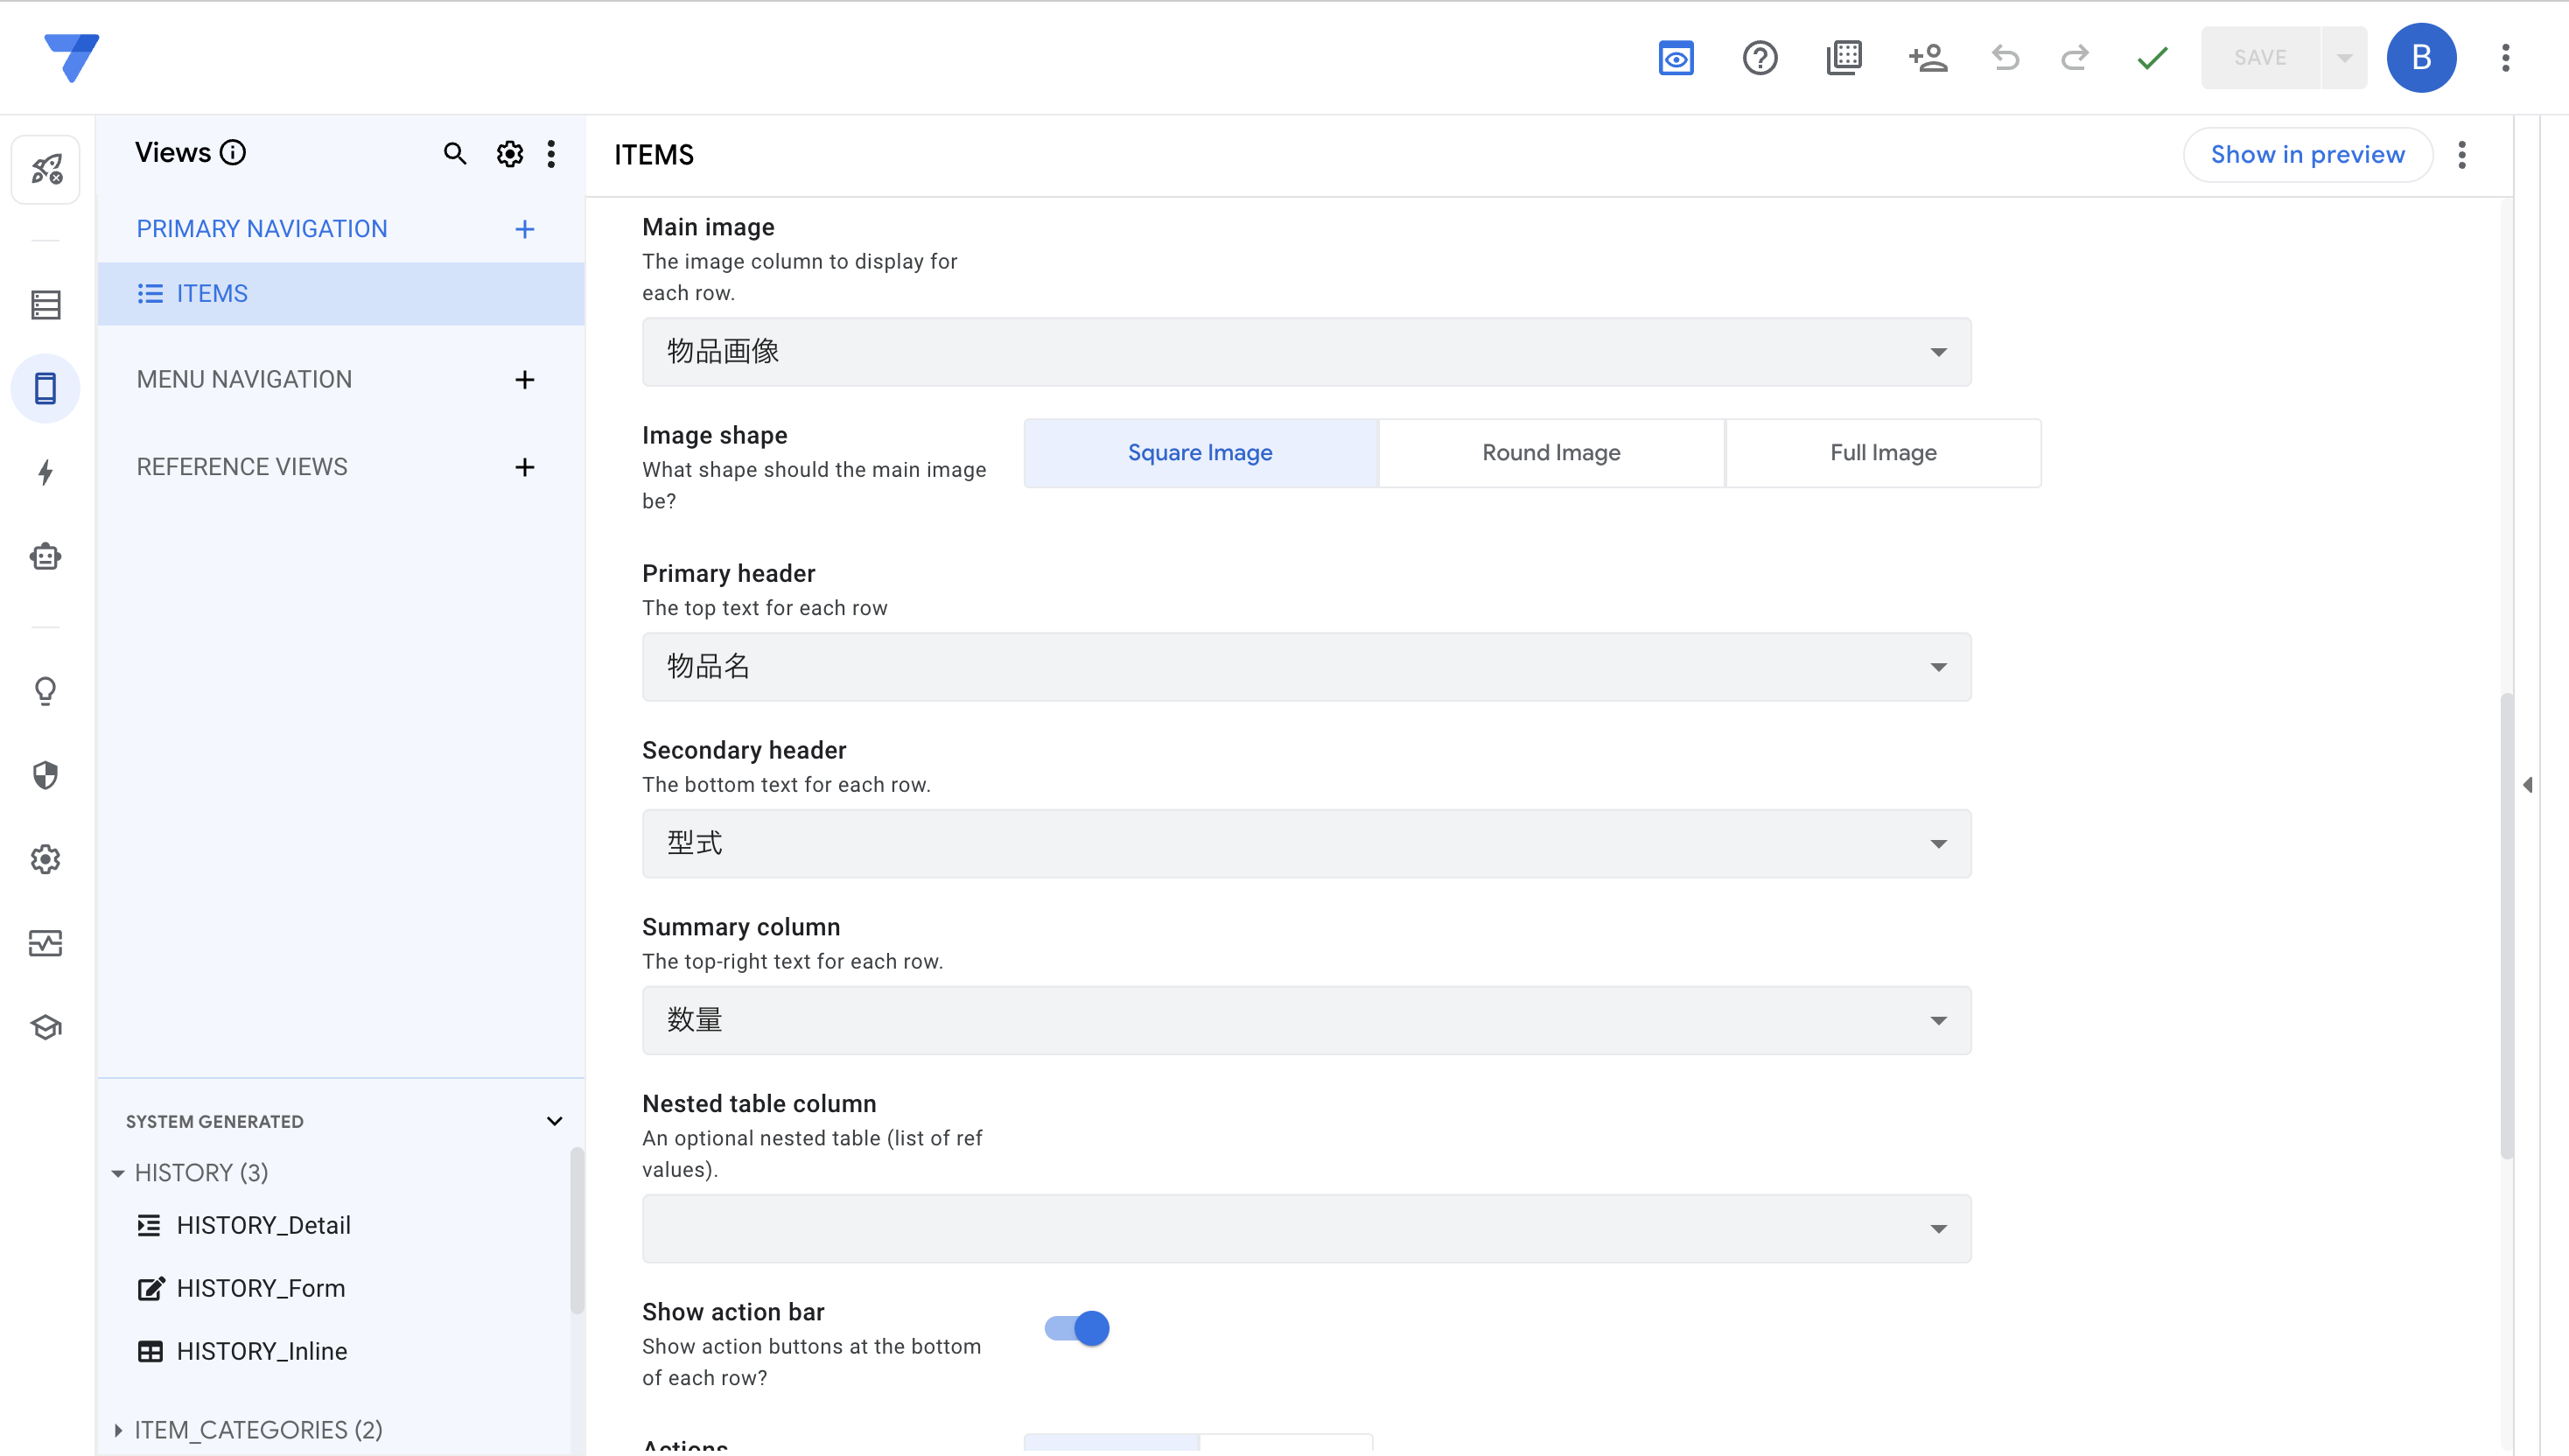Select Round Image shape option
2569x1456 pixels.
point(1550,453)
